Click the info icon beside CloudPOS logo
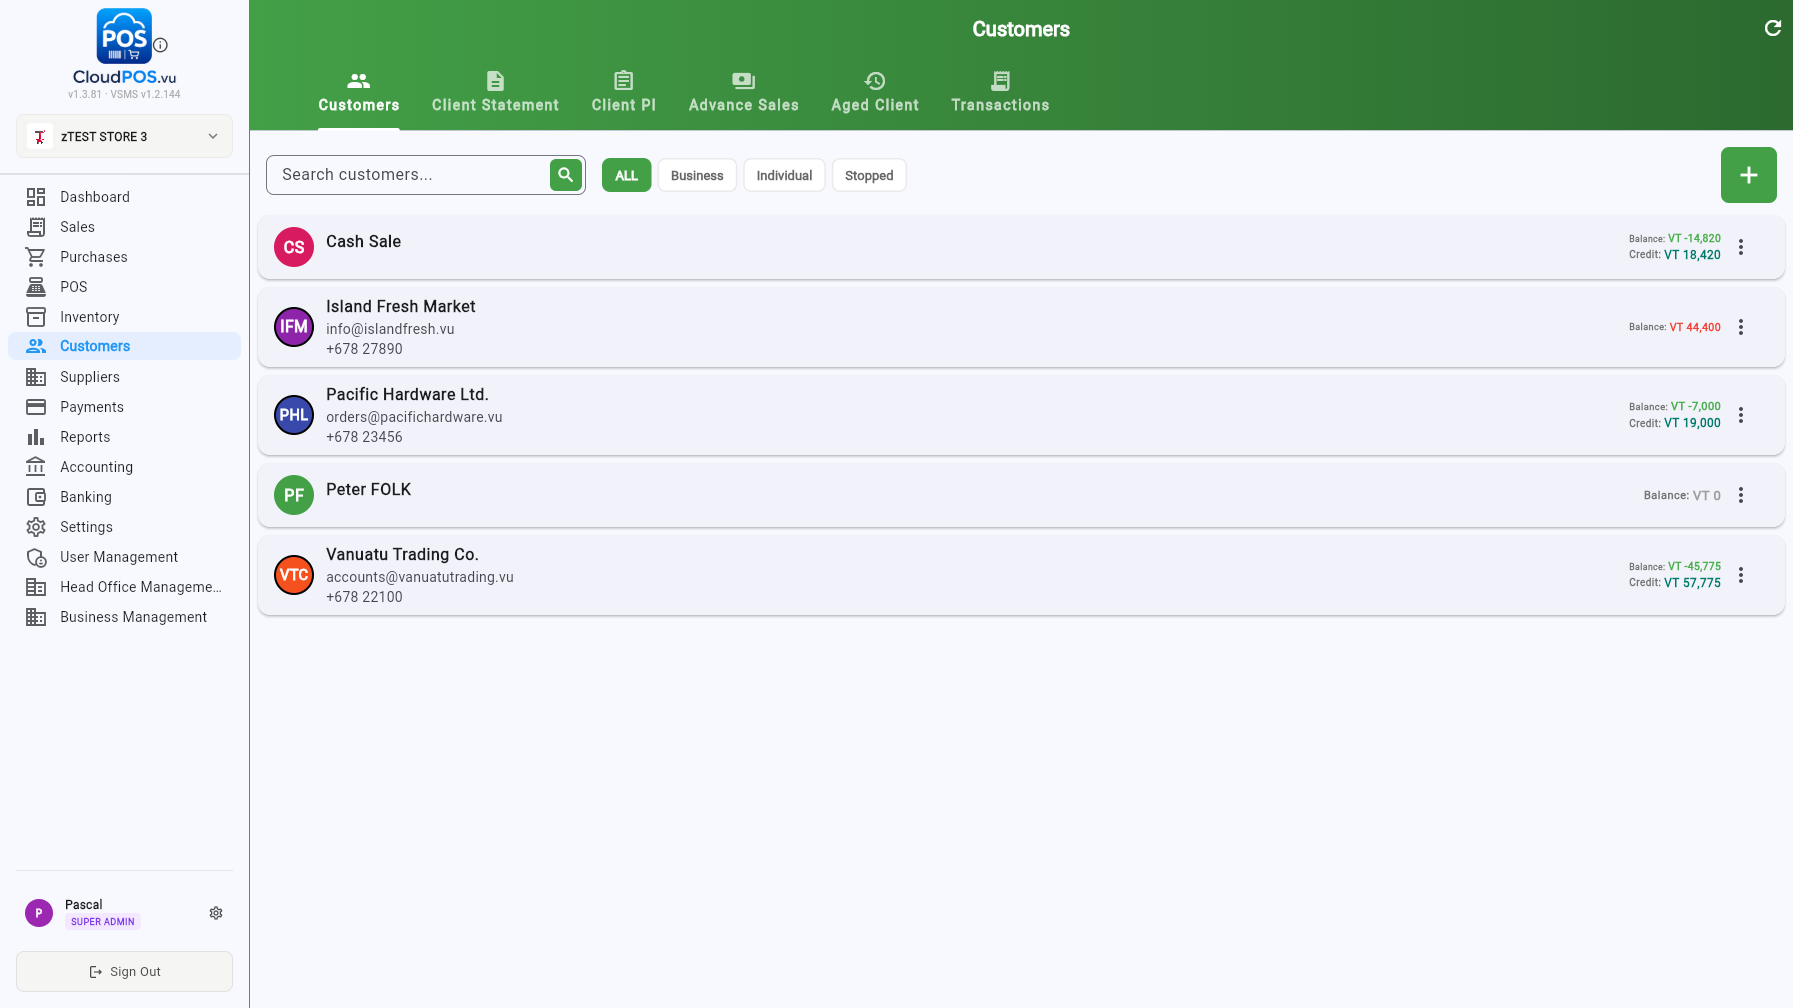This screenshot has height=1008, width=1793. pyautogui.click(x=160, y=45)
